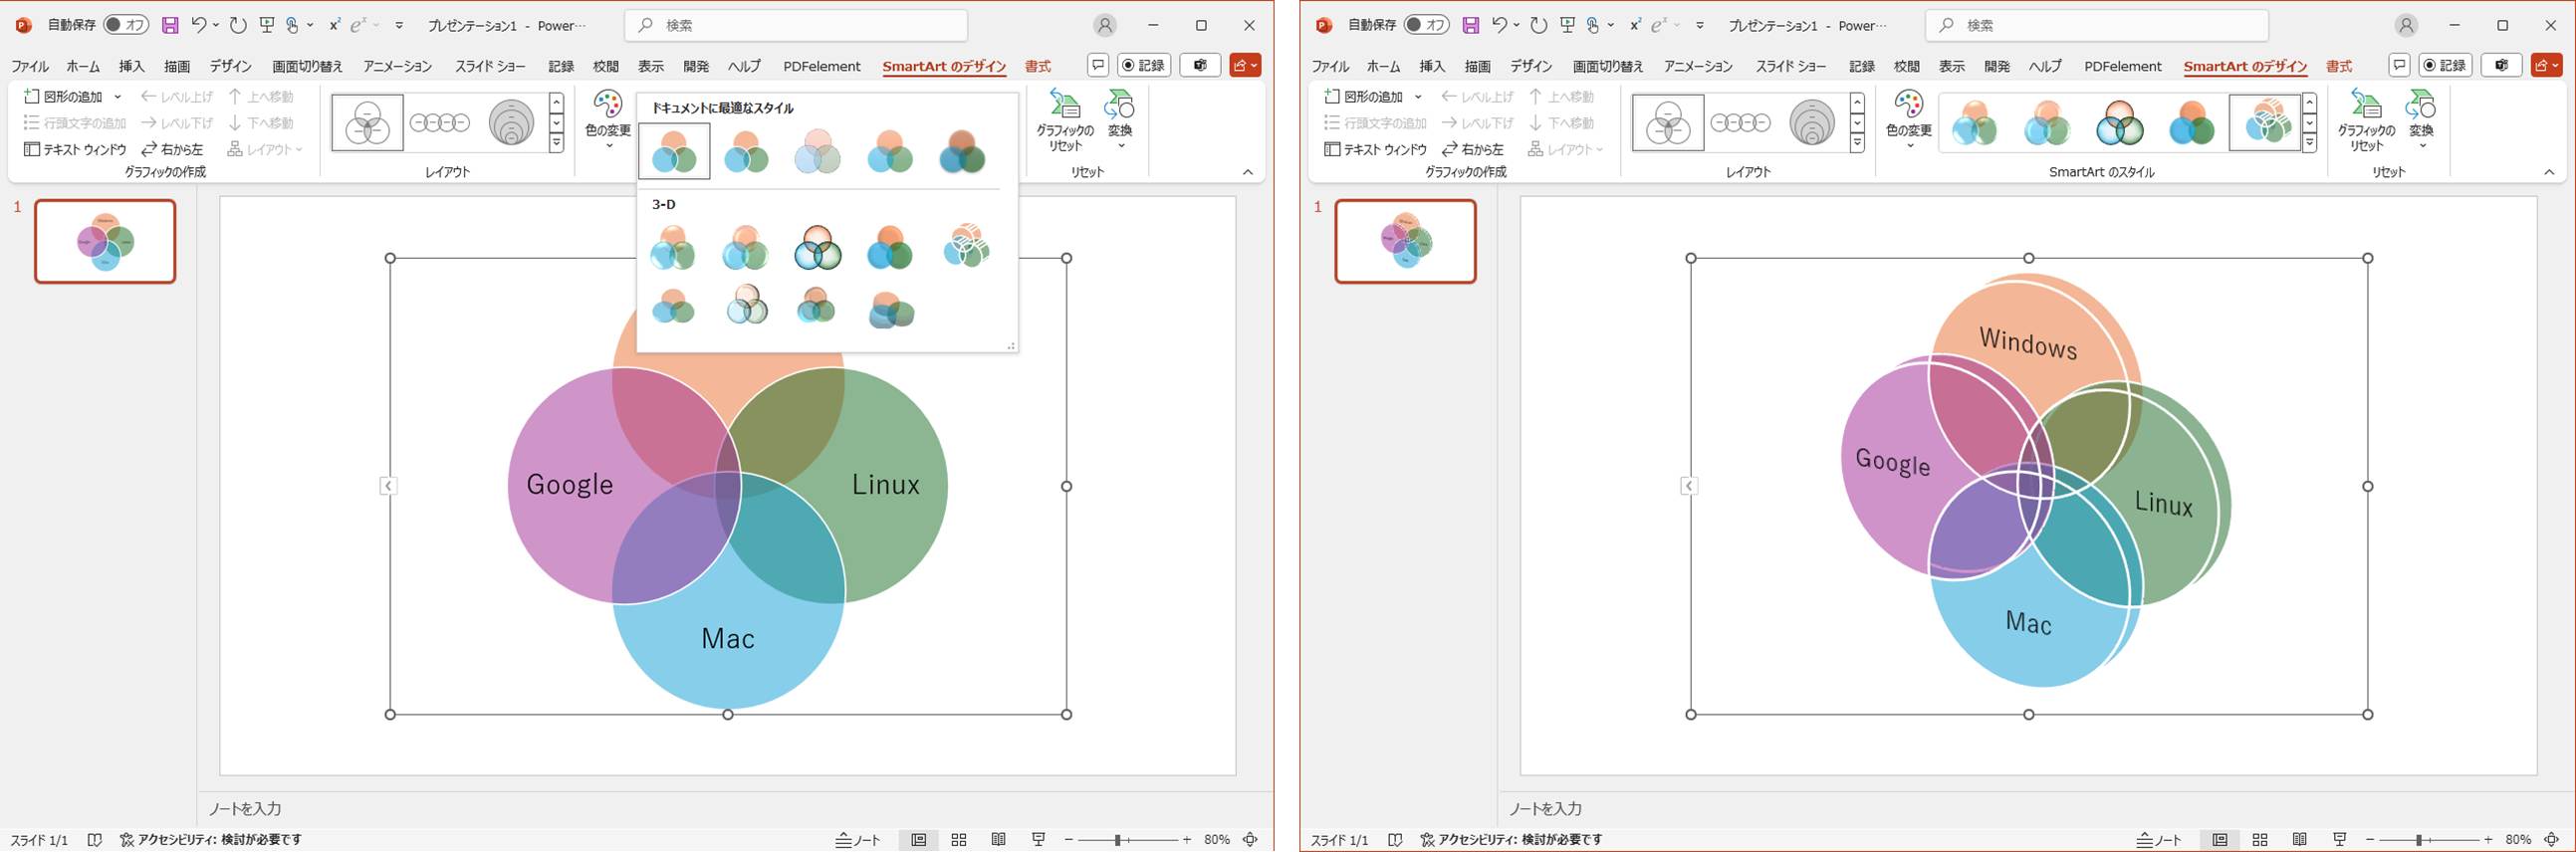Pick the fifth best-match style in left popup
The width and height of the screenshot is (2576, 852).
point(962,151)
